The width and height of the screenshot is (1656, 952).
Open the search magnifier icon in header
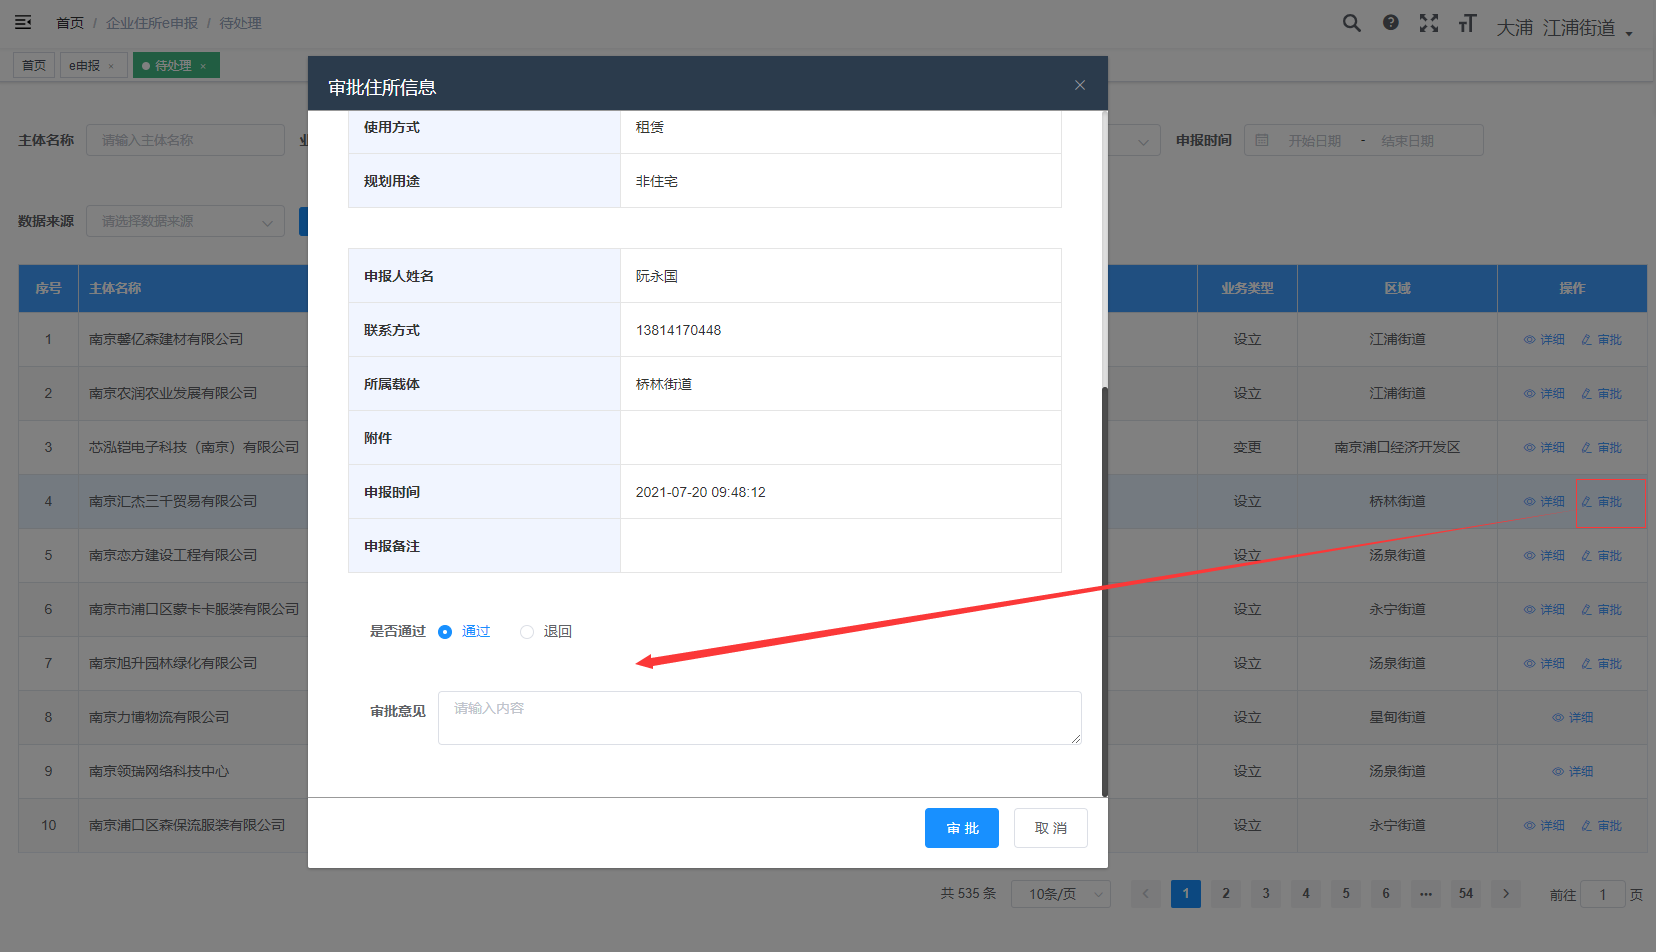(x=1352, y=23)
